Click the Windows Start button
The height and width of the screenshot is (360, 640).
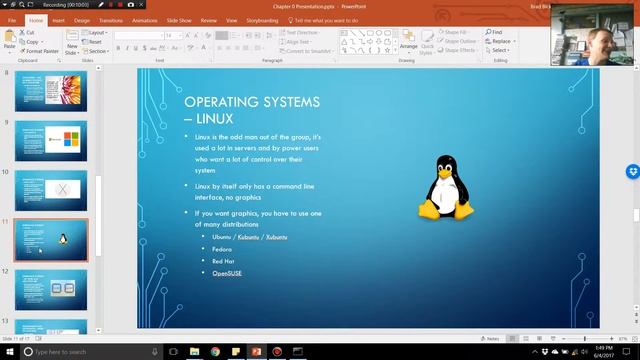tap(9, 351)
